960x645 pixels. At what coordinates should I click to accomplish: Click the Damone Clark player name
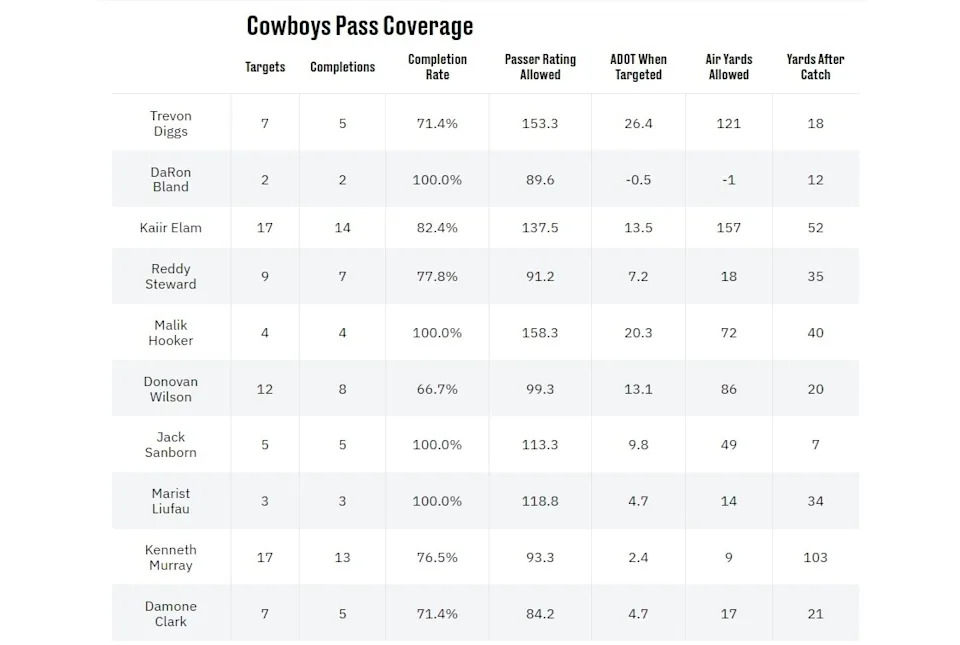coord(171,613)
